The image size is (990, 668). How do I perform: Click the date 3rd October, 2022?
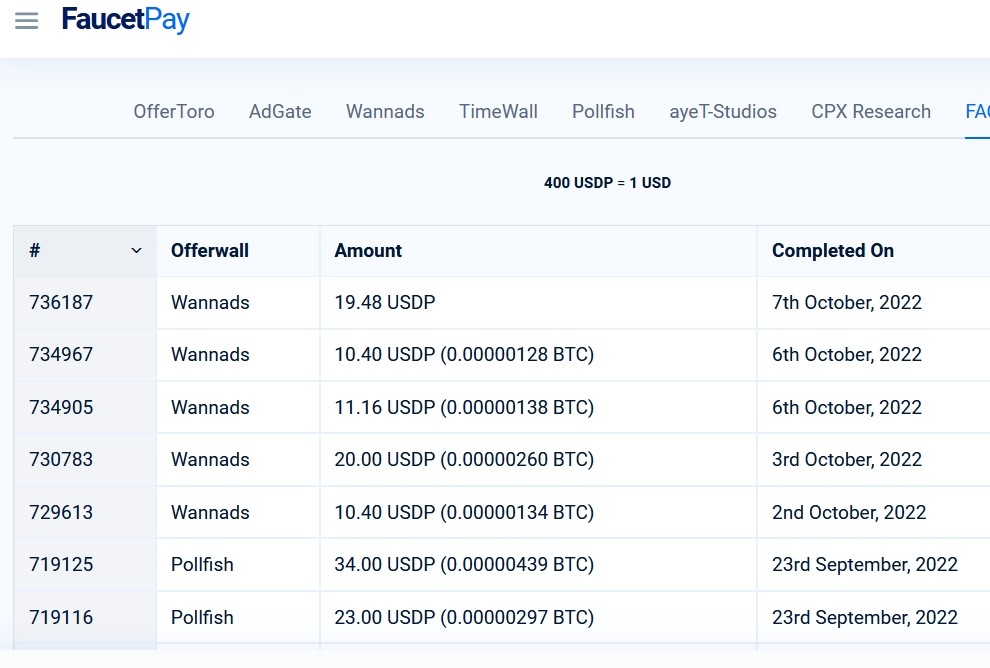(847, 459)
